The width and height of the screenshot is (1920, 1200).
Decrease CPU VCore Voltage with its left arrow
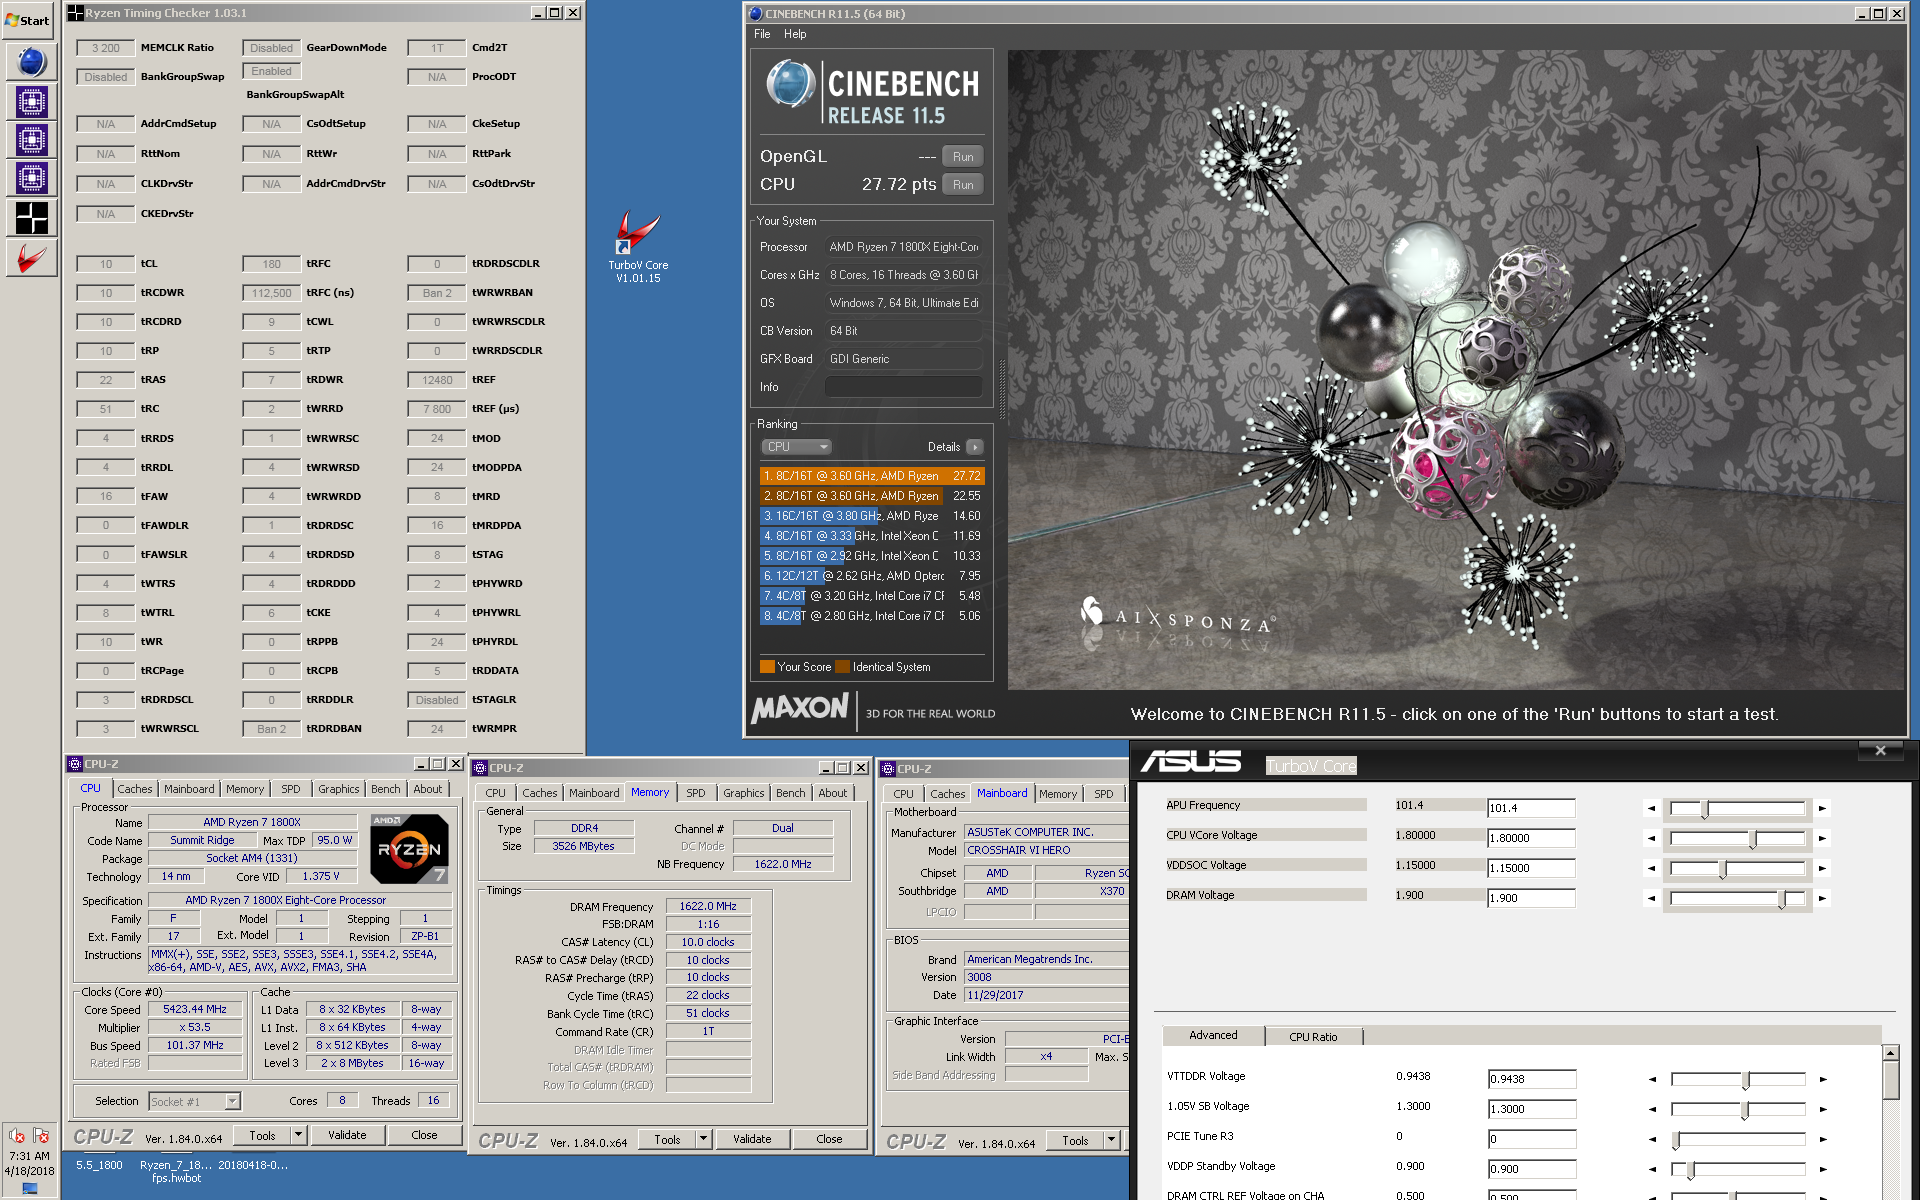[x=1651, y=838]
